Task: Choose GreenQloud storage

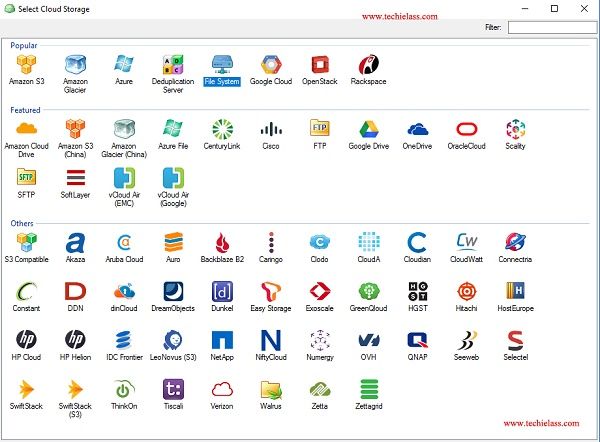Action: [369, 291]
